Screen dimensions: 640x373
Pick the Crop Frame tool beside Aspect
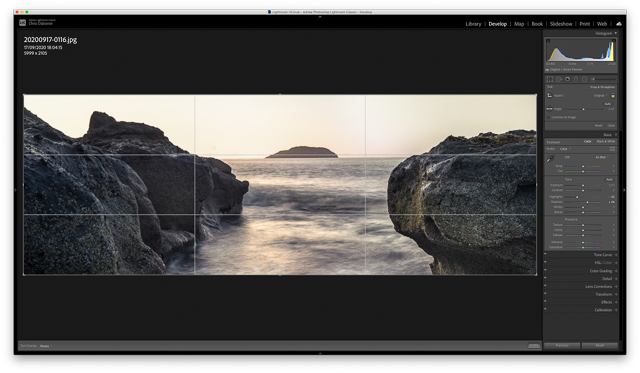click(550, 95)
